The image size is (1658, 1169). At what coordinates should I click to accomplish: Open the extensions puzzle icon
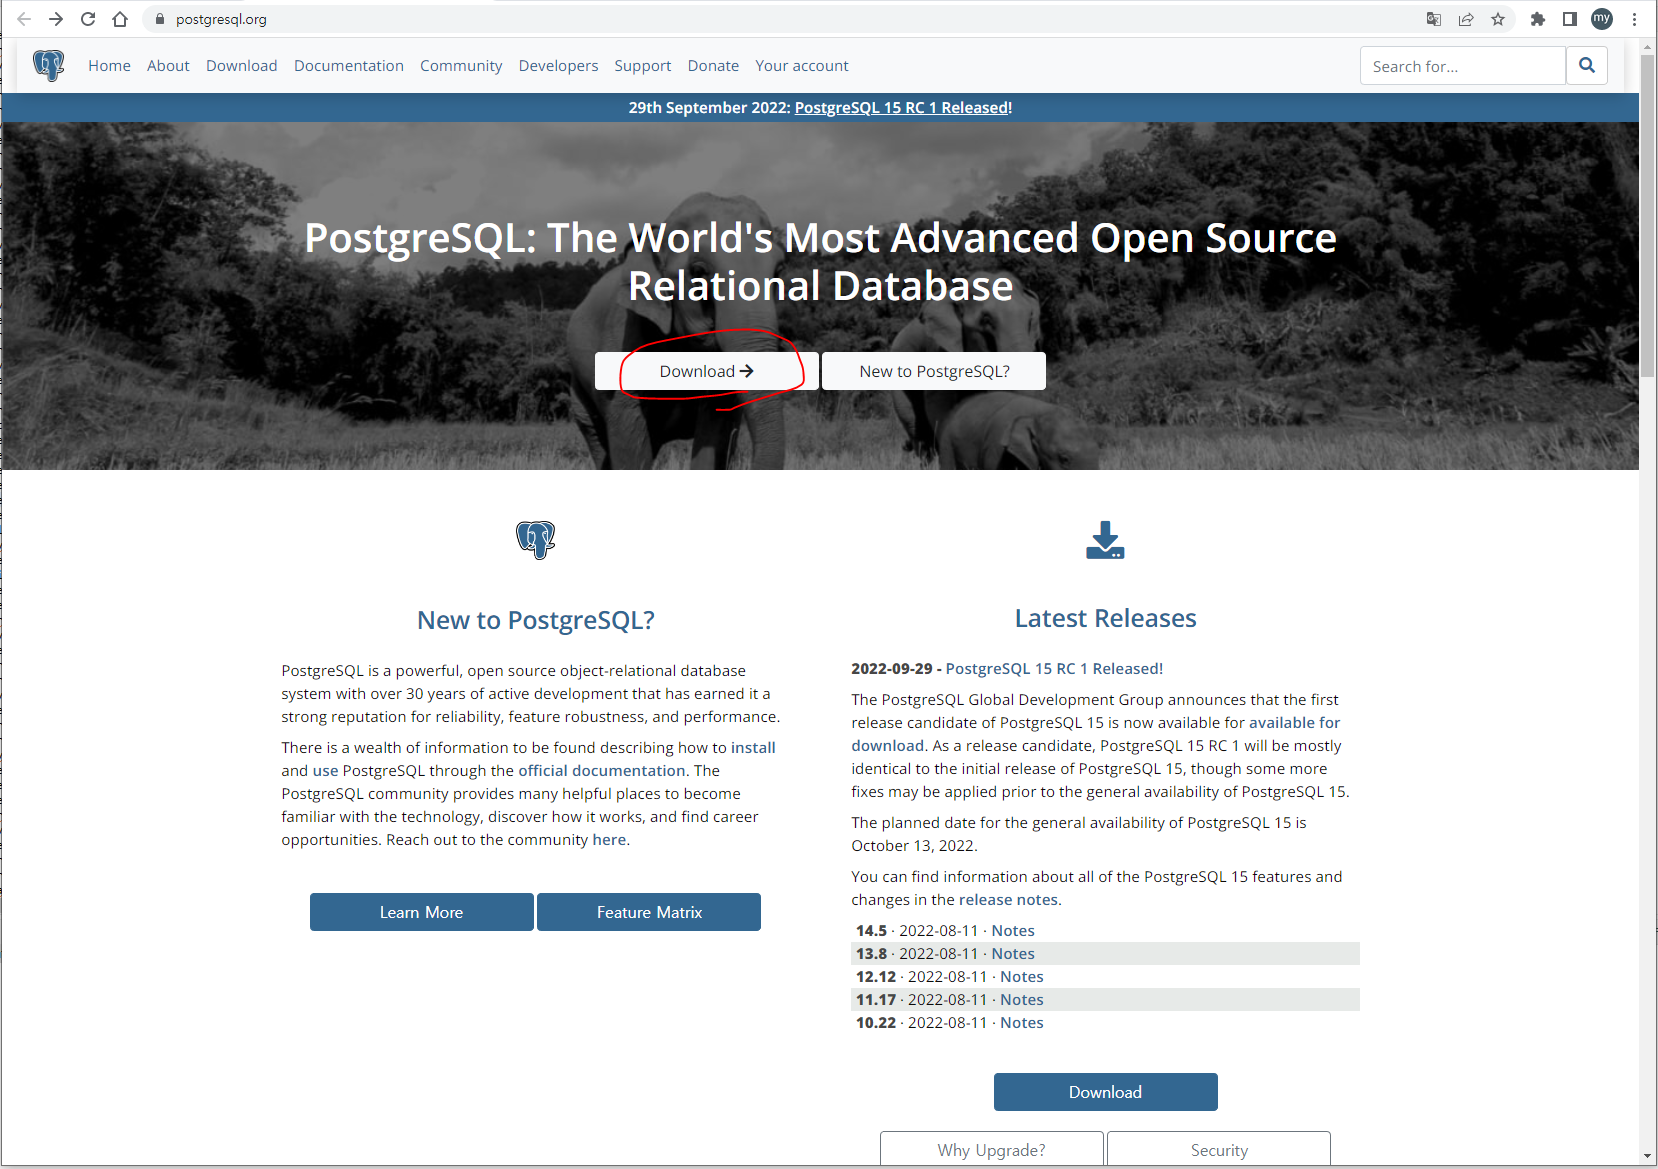coord(1538,19)
